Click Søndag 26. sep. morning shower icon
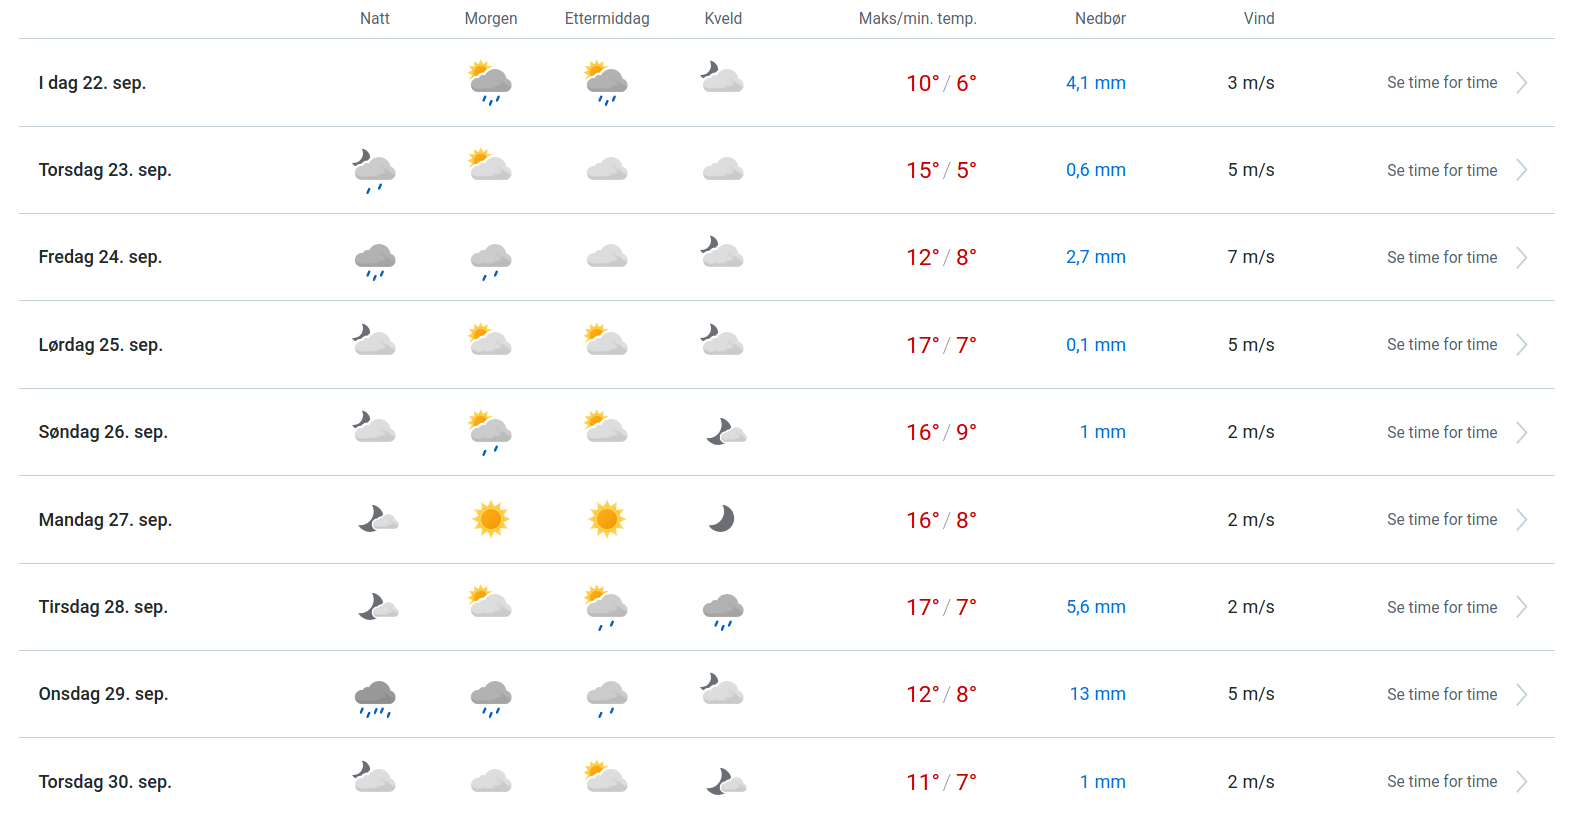This screenshot has height=825, width=1574. [x=491, y=432]
